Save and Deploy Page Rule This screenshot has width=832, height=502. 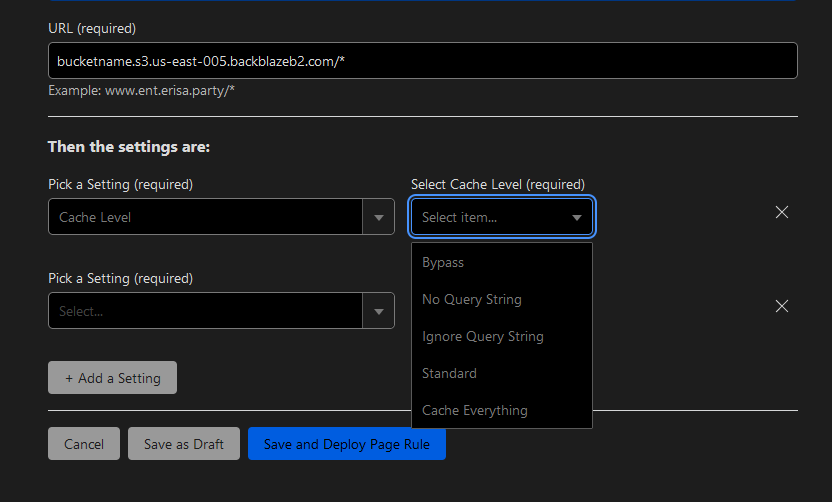click(346, 444)
